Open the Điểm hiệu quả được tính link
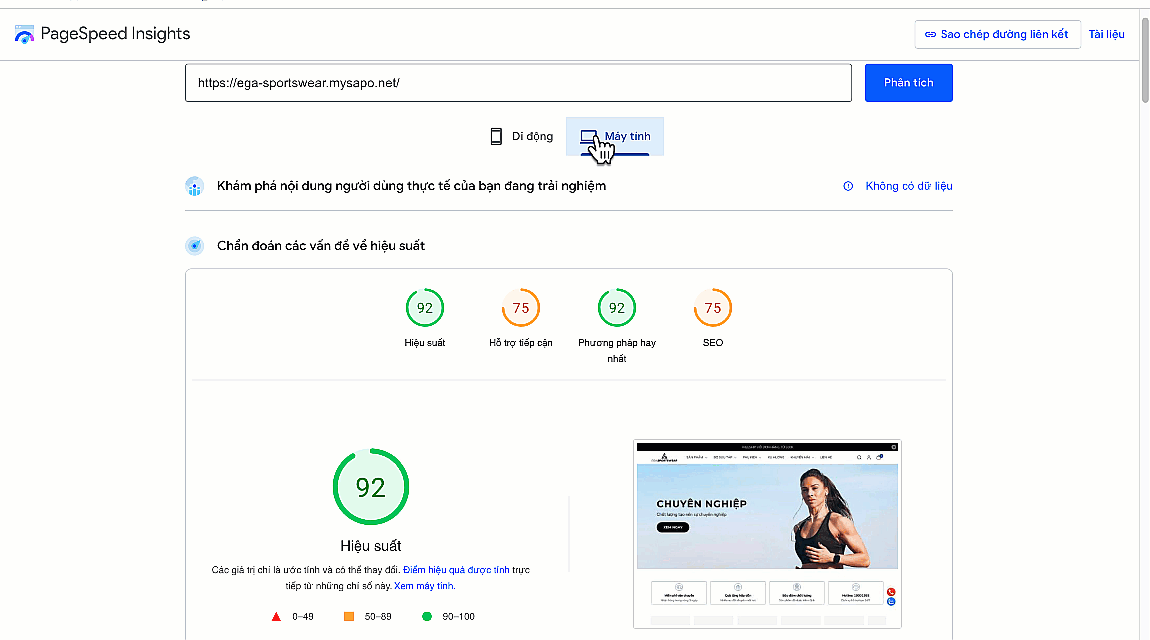Viewport: 1150px width, 640px height. pyautogui.click(x=456, y=570)
